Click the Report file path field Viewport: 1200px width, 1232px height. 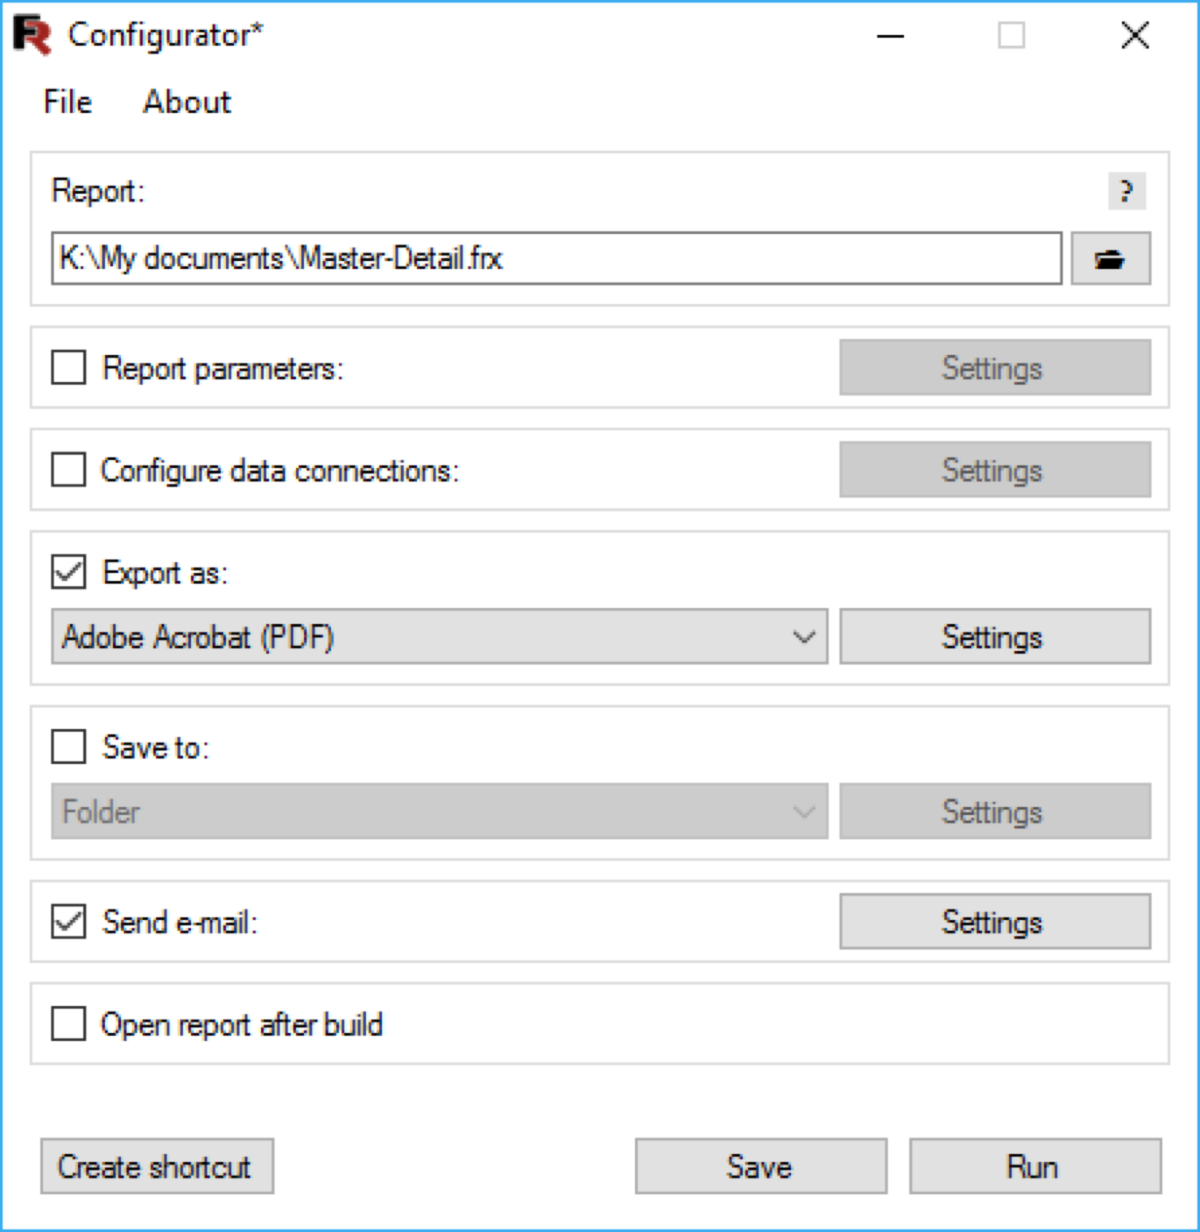[556, 259]
